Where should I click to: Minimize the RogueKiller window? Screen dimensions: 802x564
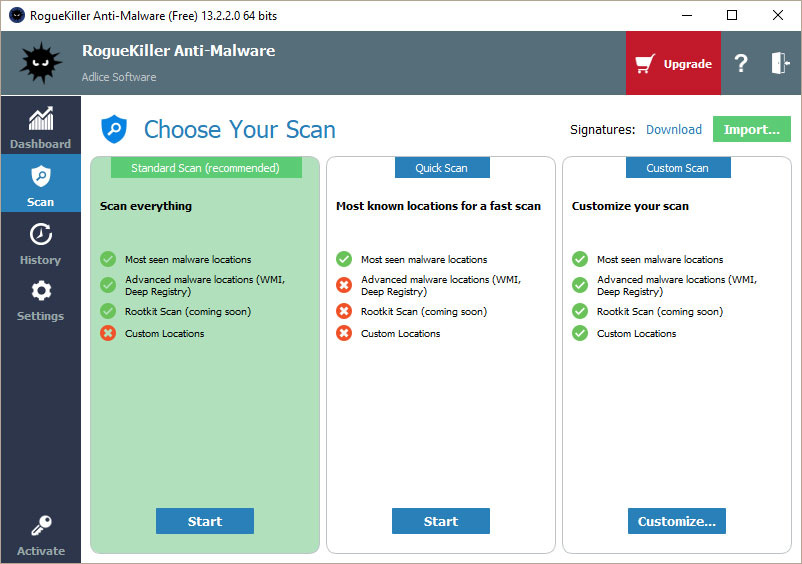pos(687,15)
